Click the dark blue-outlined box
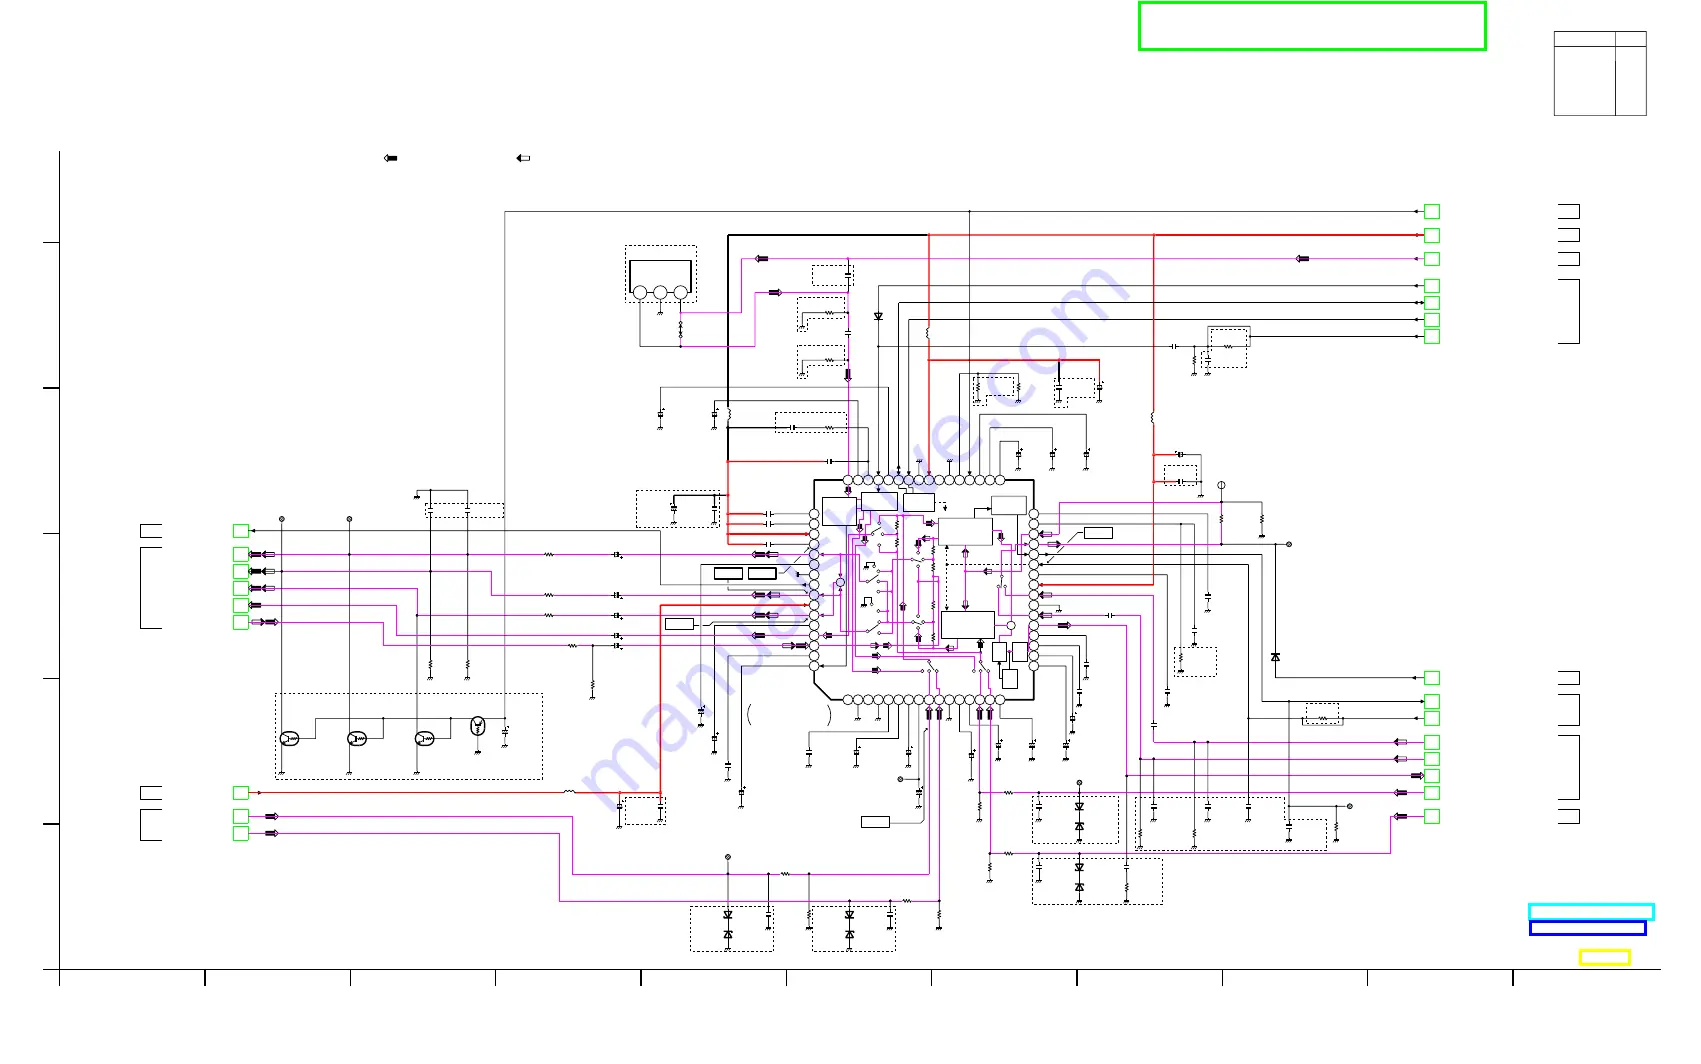The height and width of the screenshot is (1064, 1701). click(1587, 928)
